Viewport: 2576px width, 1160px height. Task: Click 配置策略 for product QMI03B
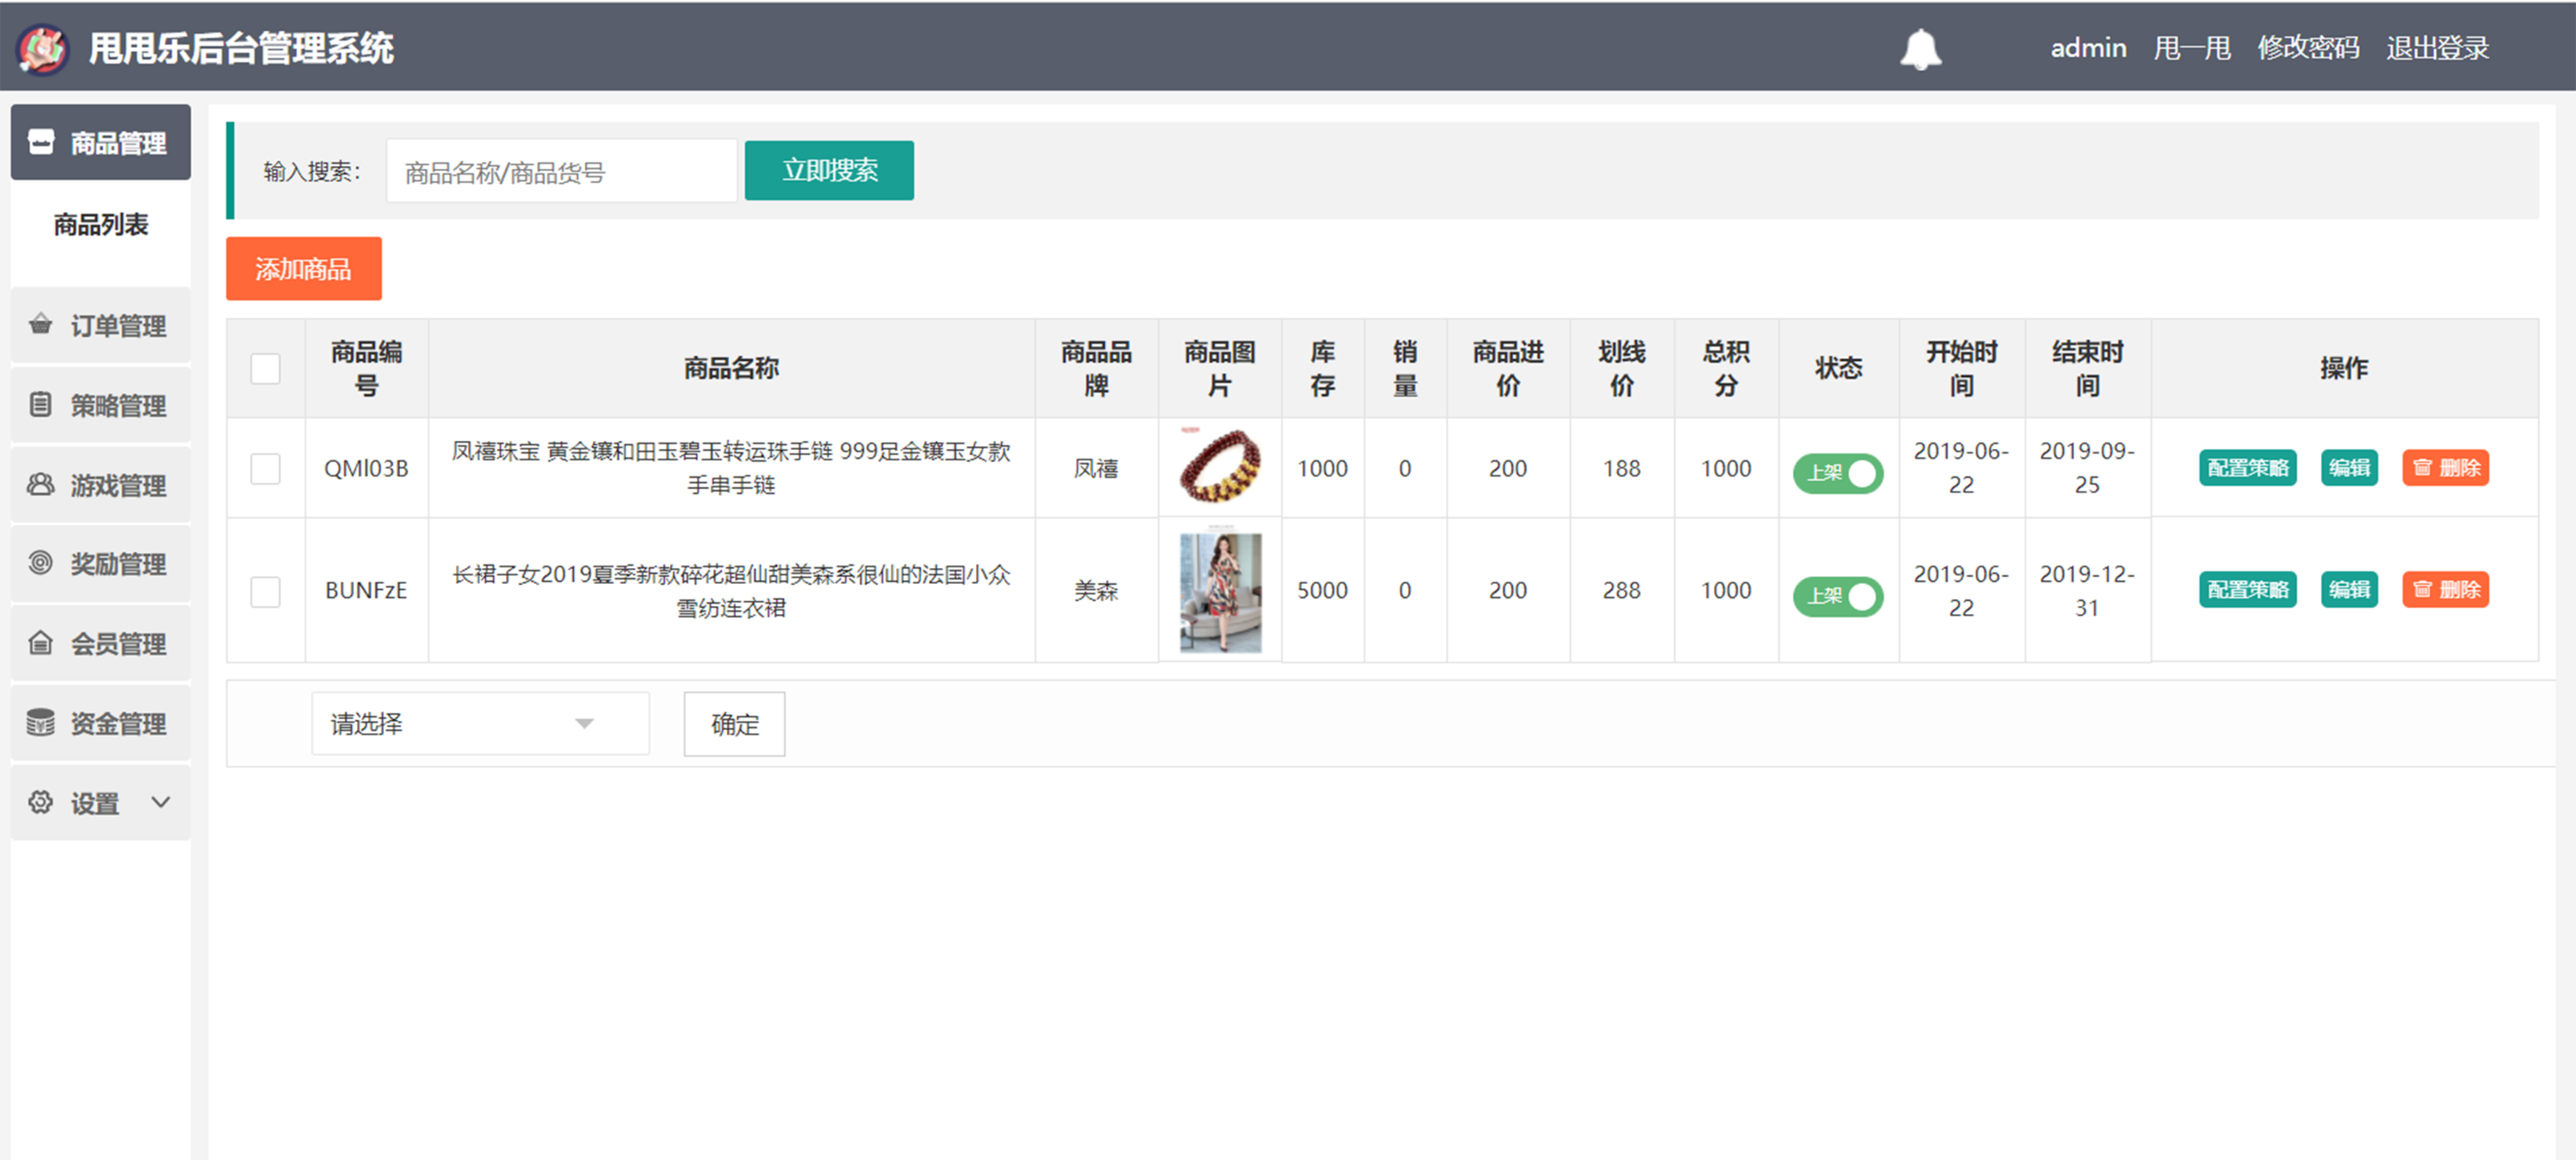pyautogui.click(x=2247, y=467)
